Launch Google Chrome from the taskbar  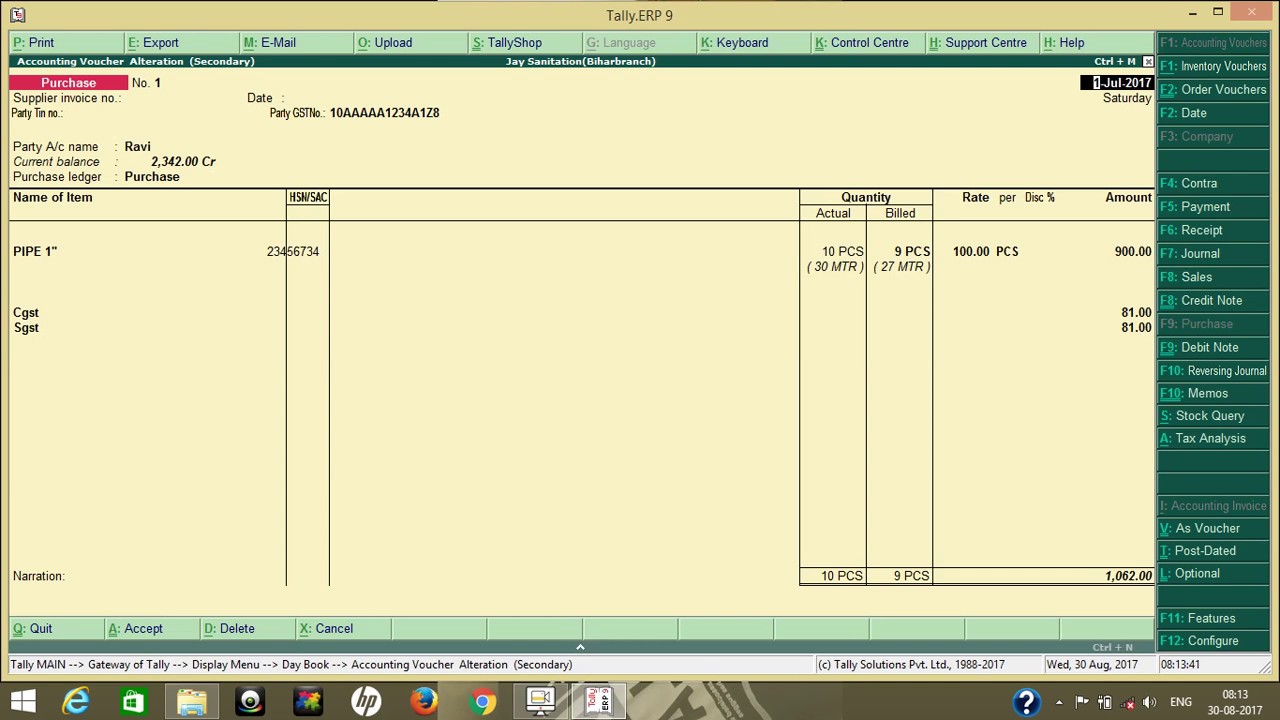(x=482, y=701)
